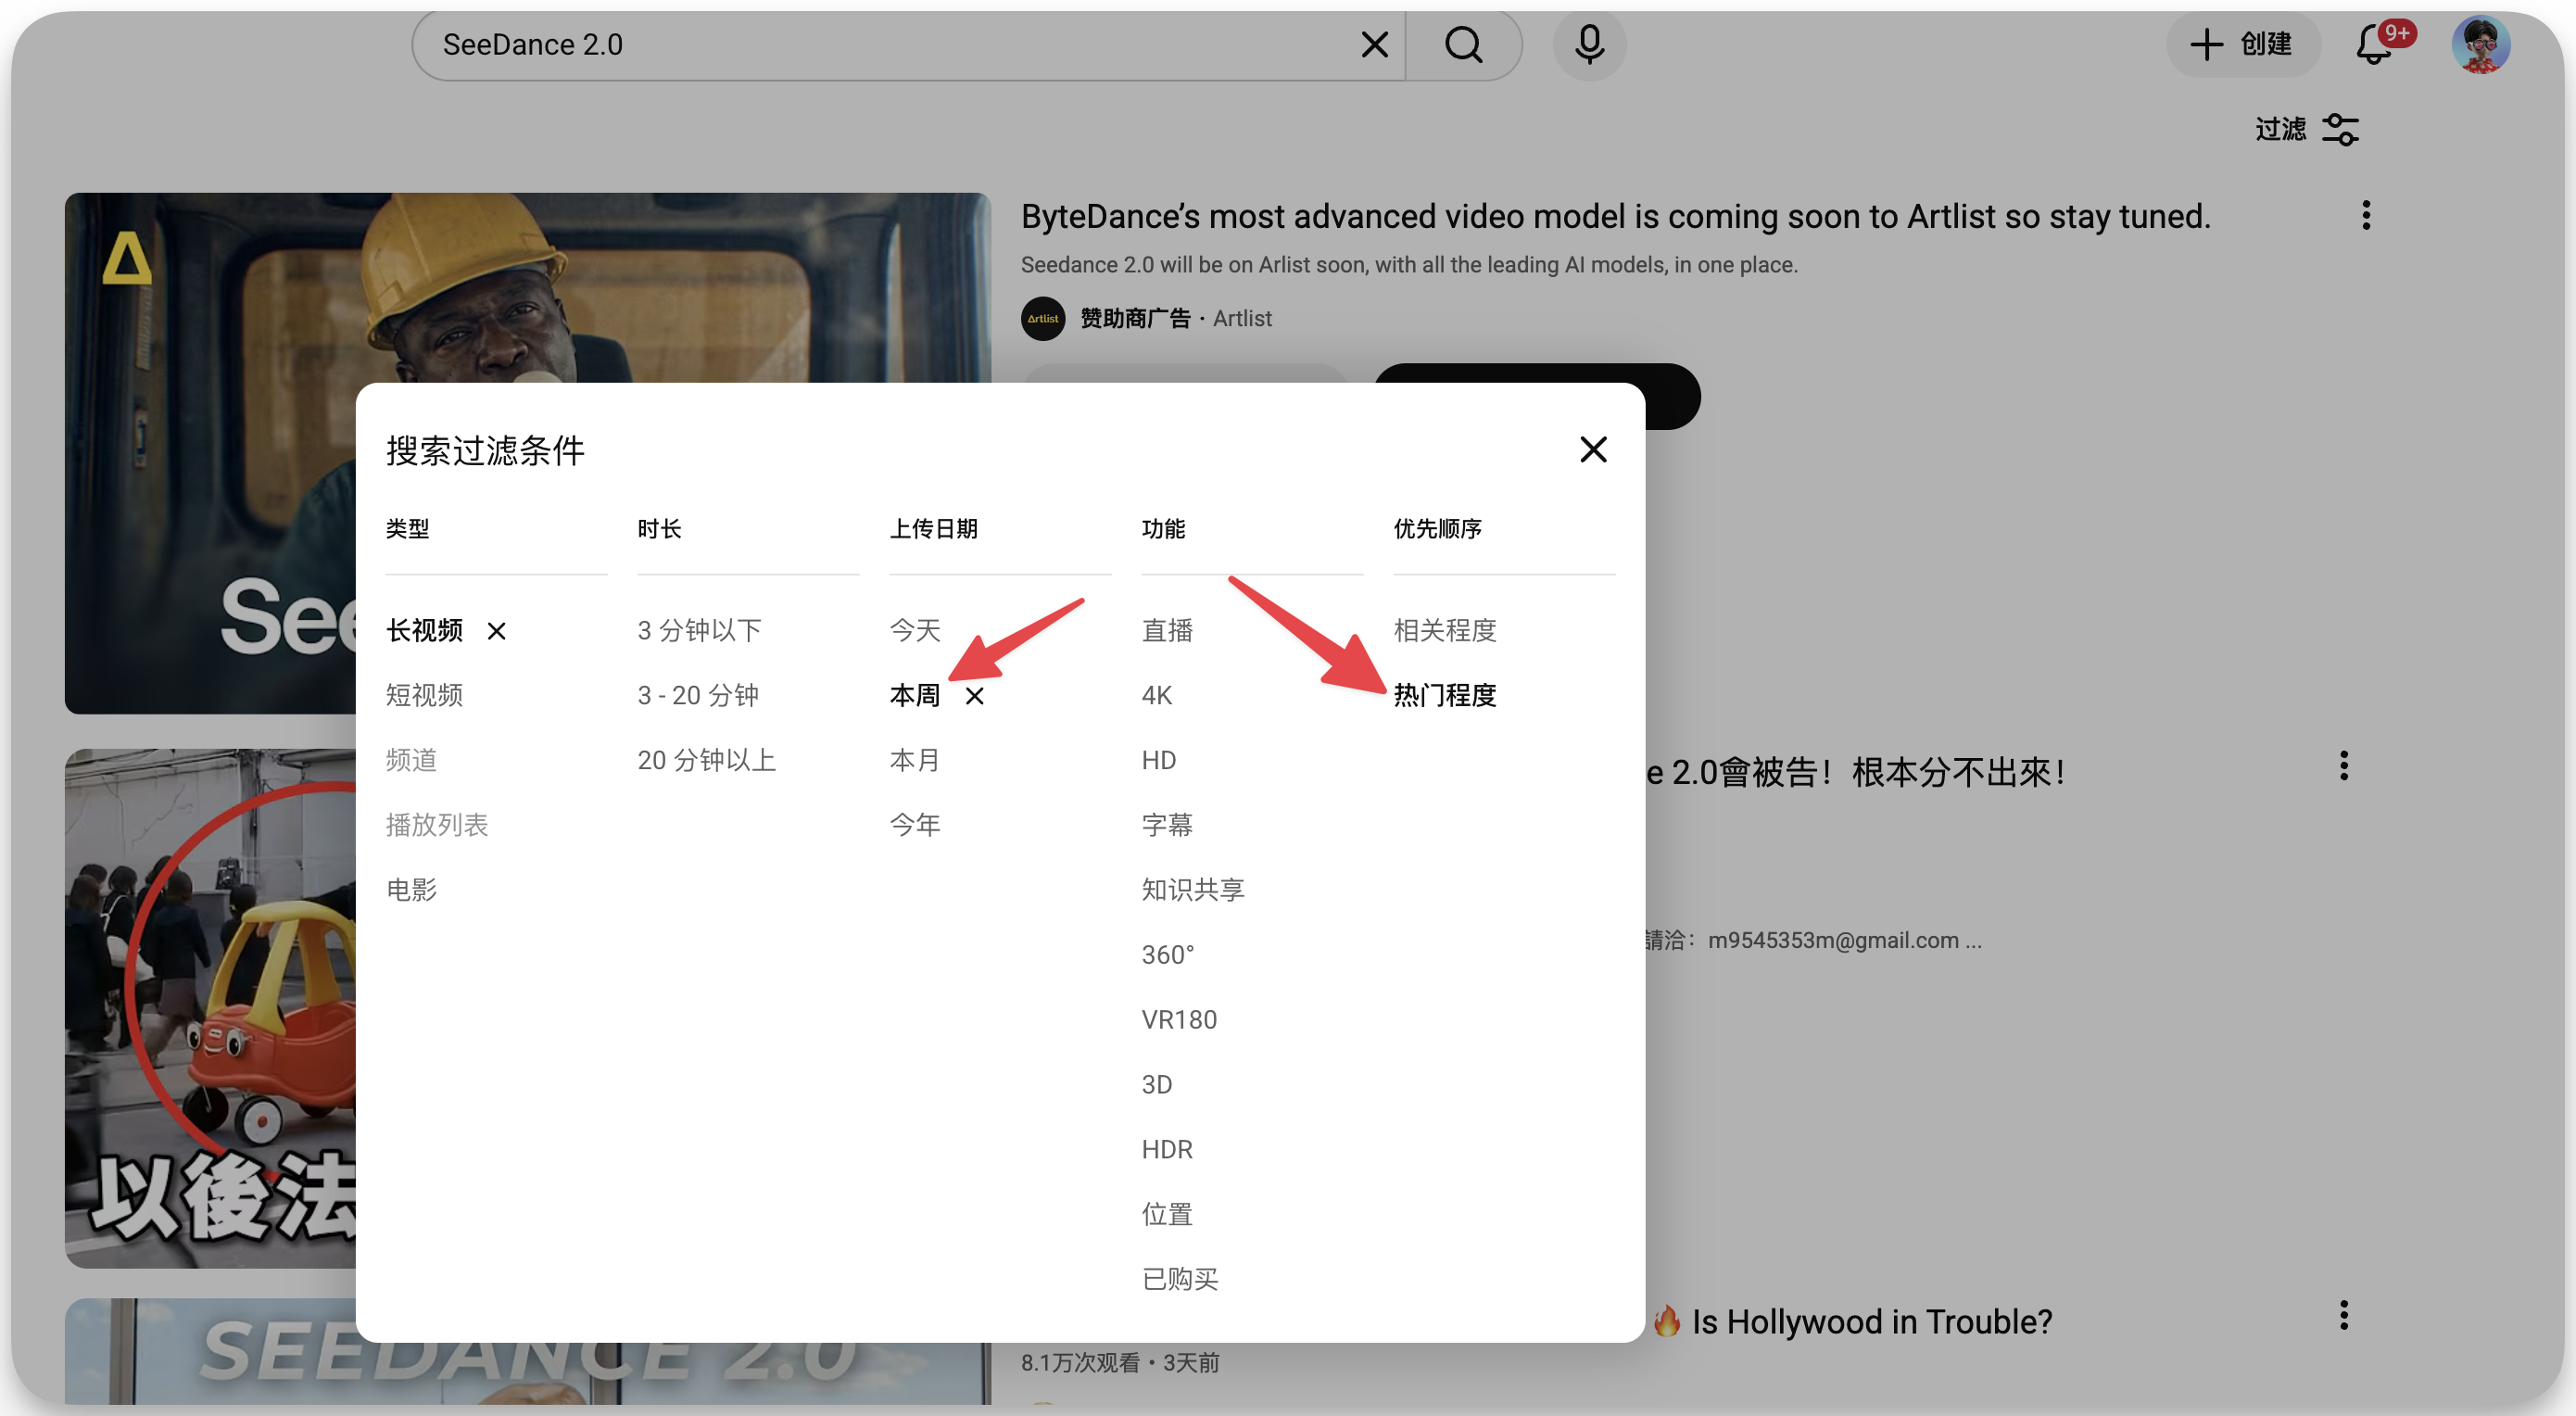
Task: Remove the 本周 filter with X
Action: click(974, 696)
